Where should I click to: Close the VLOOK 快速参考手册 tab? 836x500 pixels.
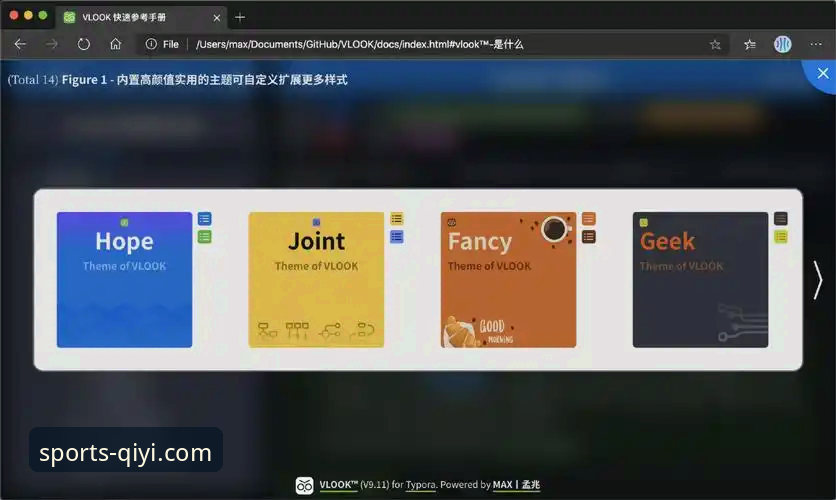click(x=216, y=18)
